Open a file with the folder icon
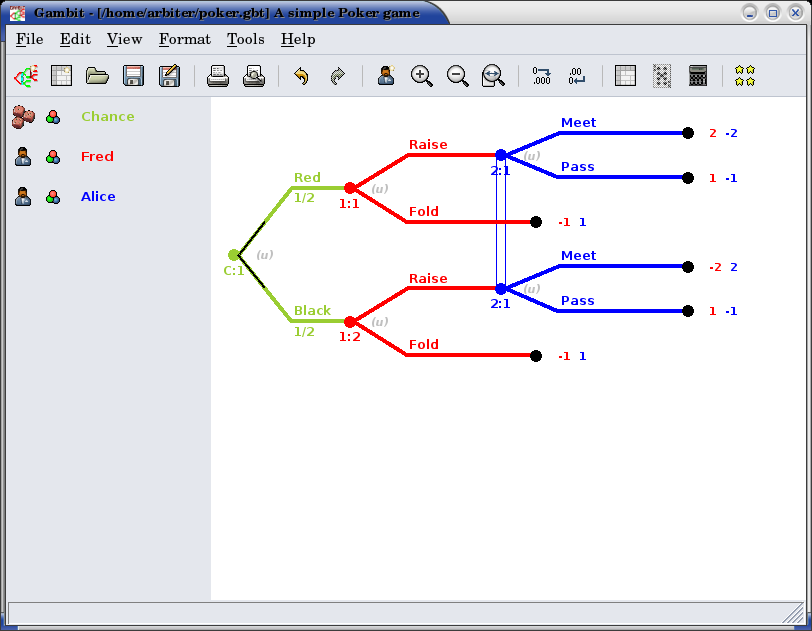 (x=97, y=76)
